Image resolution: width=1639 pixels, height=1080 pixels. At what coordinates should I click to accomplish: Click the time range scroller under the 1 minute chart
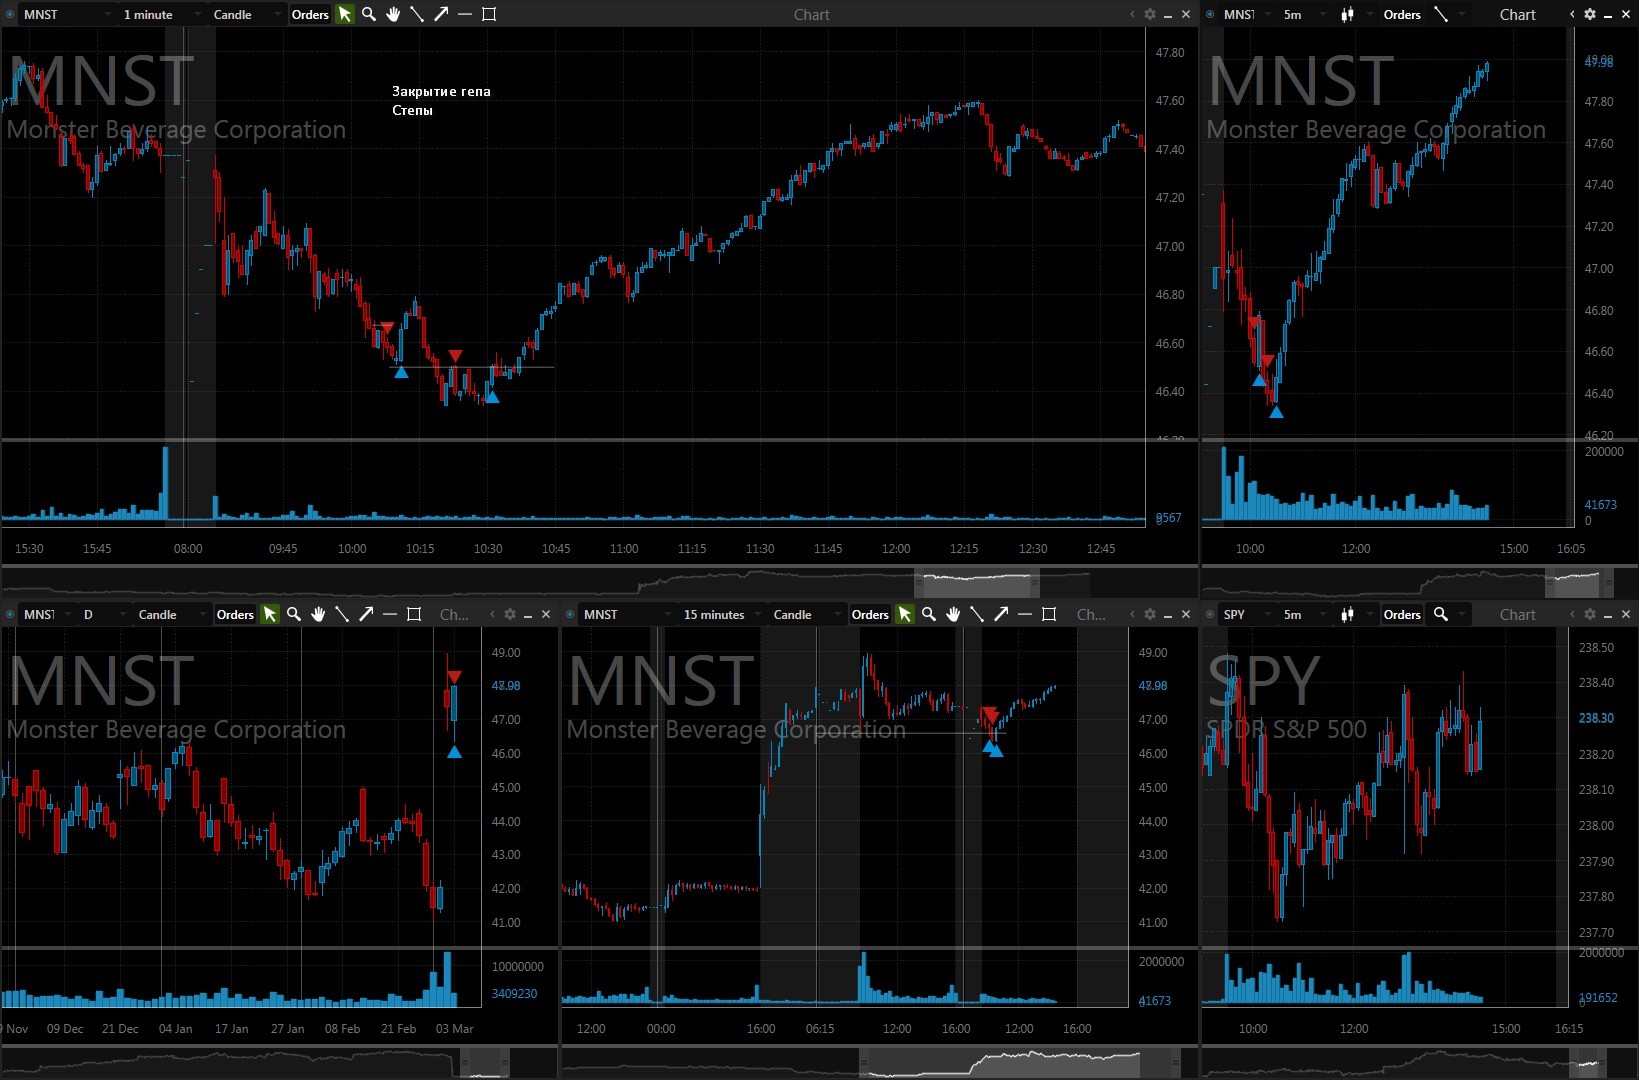(x=977, y=580)
